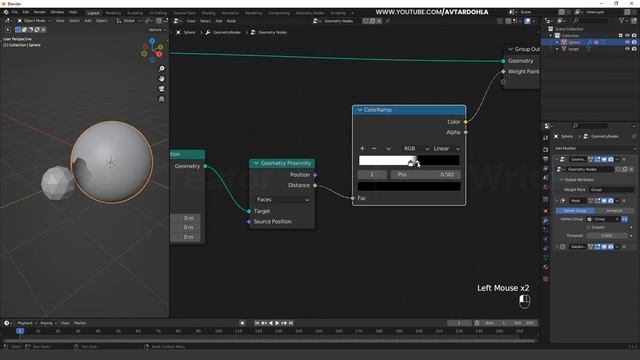Open the timeline Playback menu
This screenshot has width=640, height=360.
coord(27,323)
